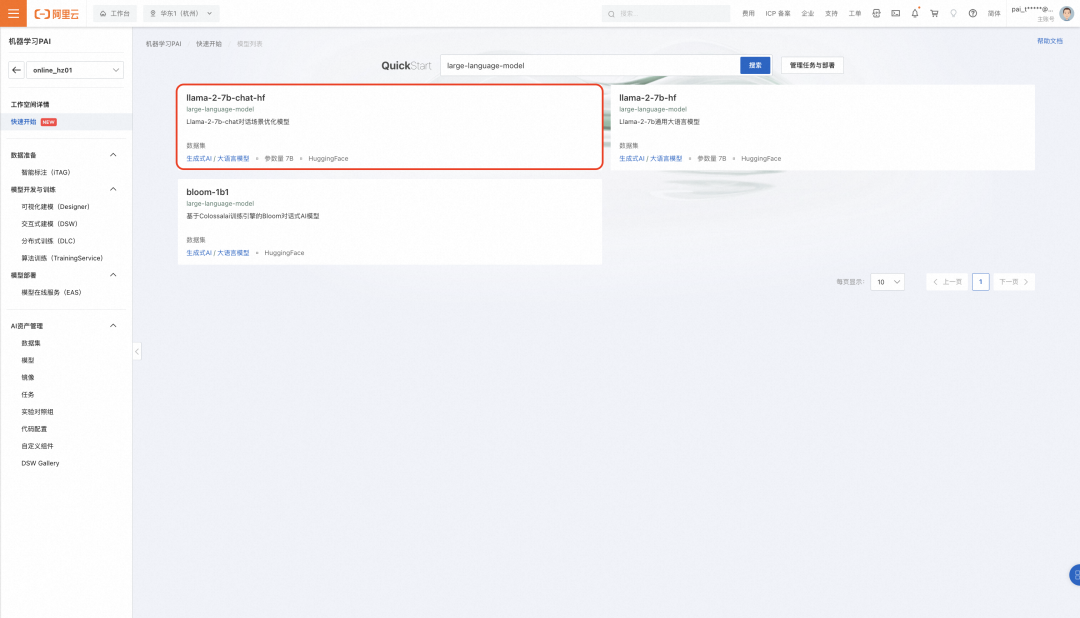Collapse the 模型部署 section

point(113,275)
